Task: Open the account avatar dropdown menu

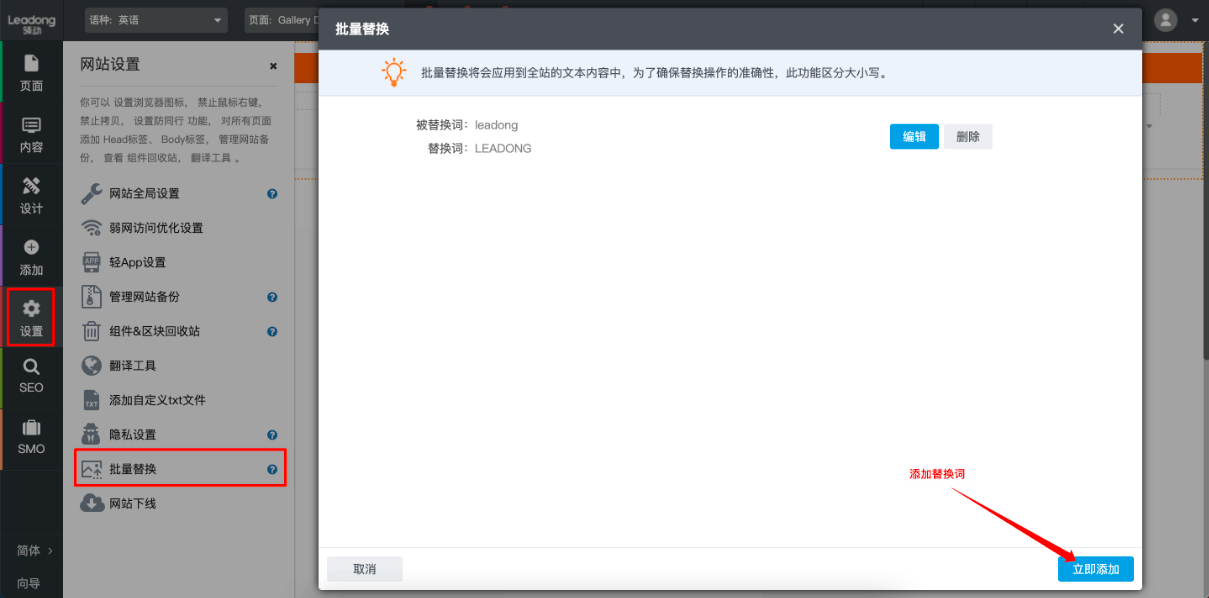Action: [1165, 19]
